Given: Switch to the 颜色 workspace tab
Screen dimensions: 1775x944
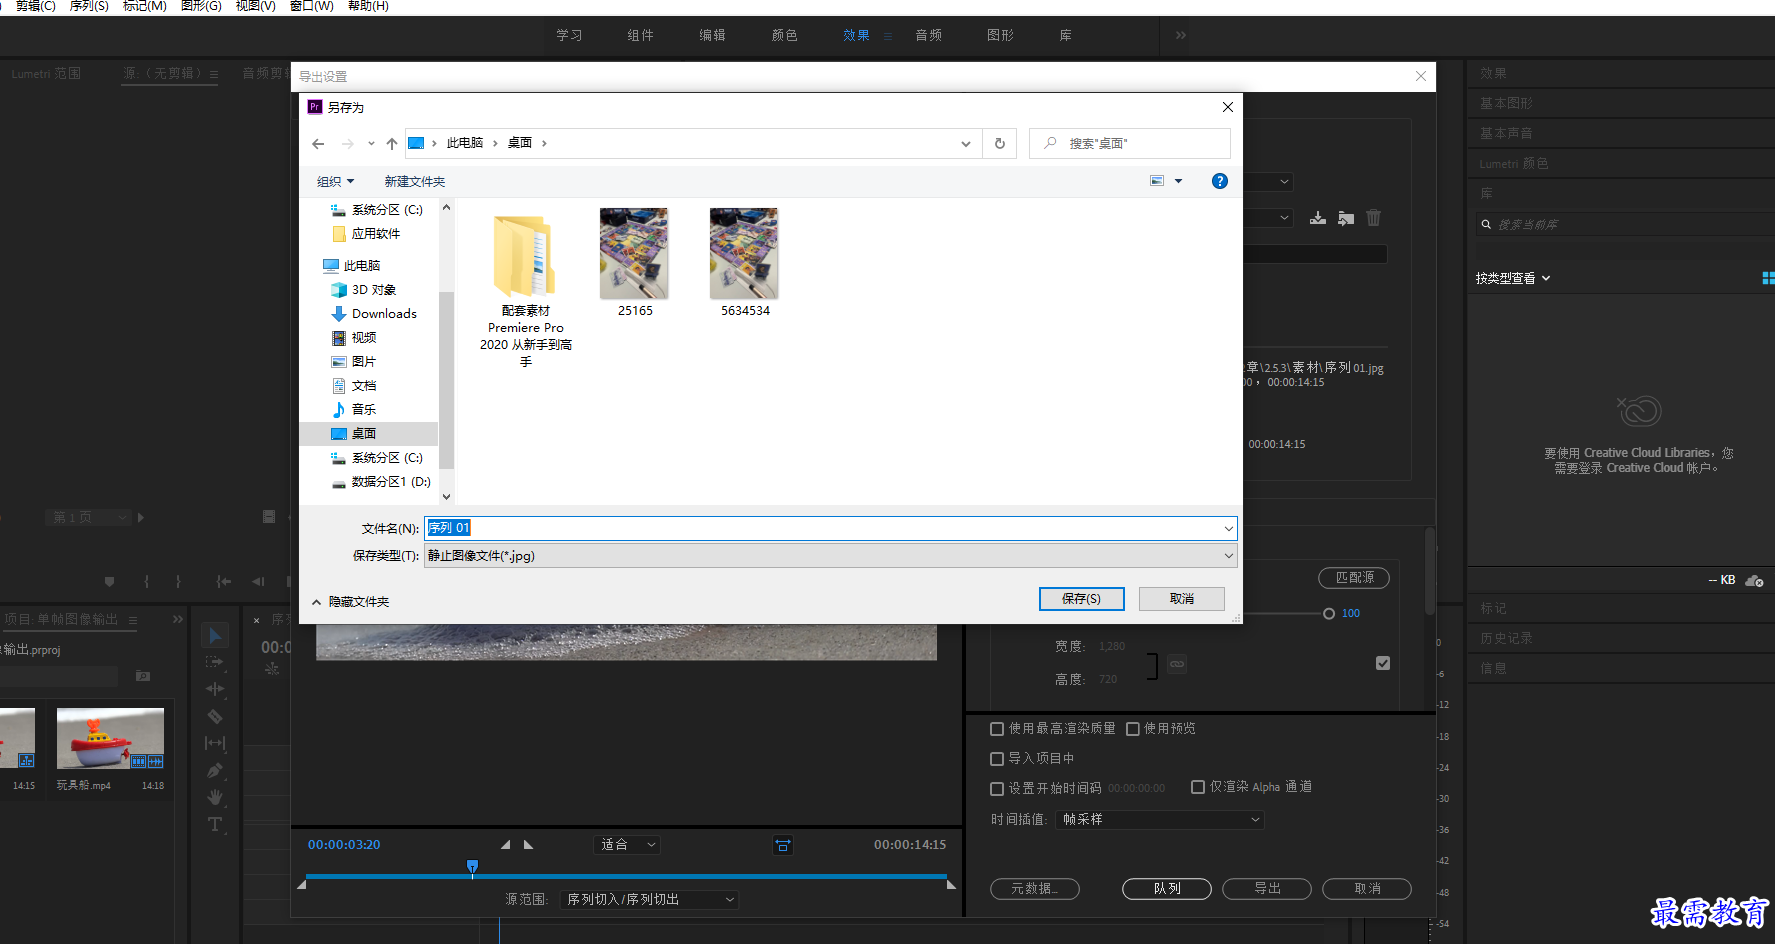Looking at the screenshot, I should tap(785, 35).
